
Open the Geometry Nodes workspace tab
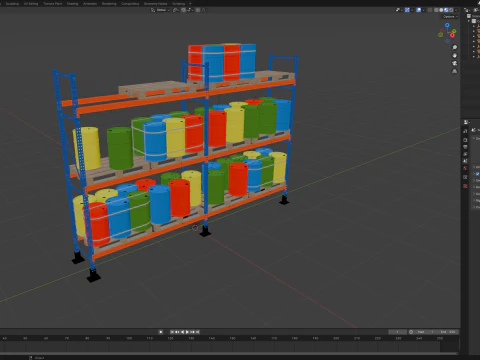tap(155, 4)
